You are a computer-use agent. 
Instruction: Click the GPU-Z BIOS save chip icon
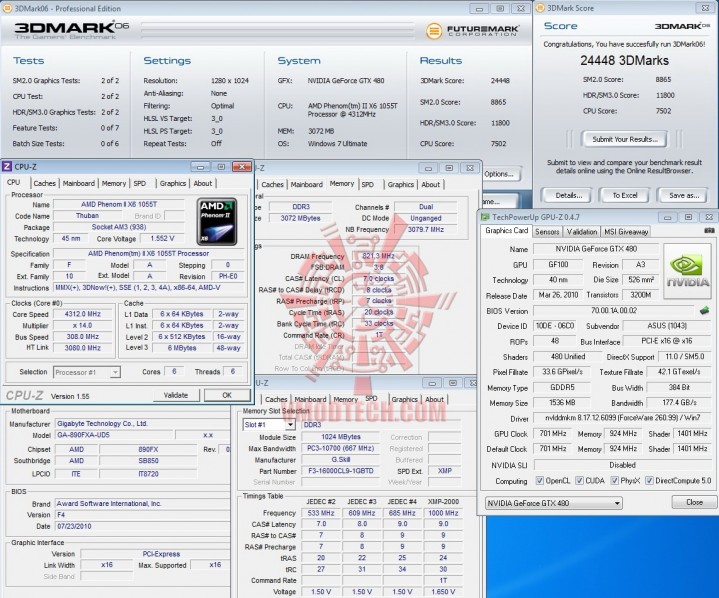[x=703, y=311]
